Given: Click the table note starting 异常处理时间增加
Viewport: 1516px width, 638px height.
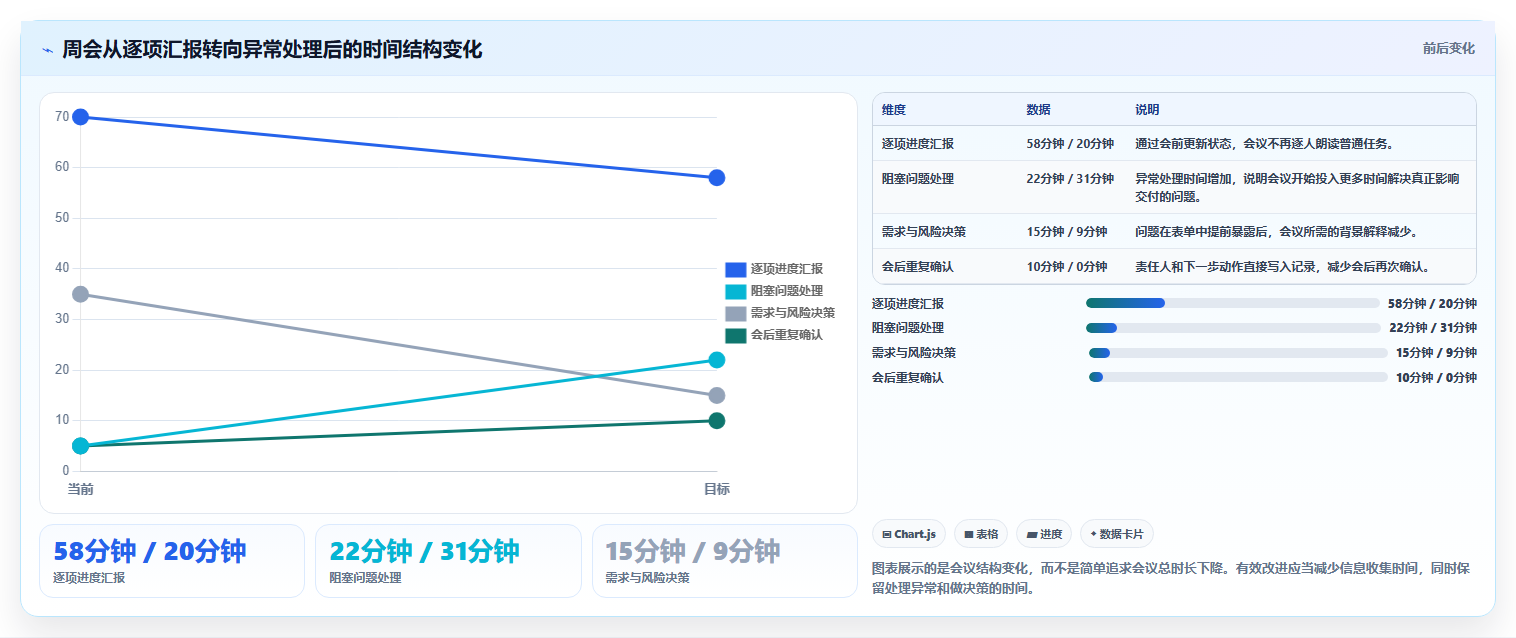Looking at the screenshot, I should [x=1297, y=188].
